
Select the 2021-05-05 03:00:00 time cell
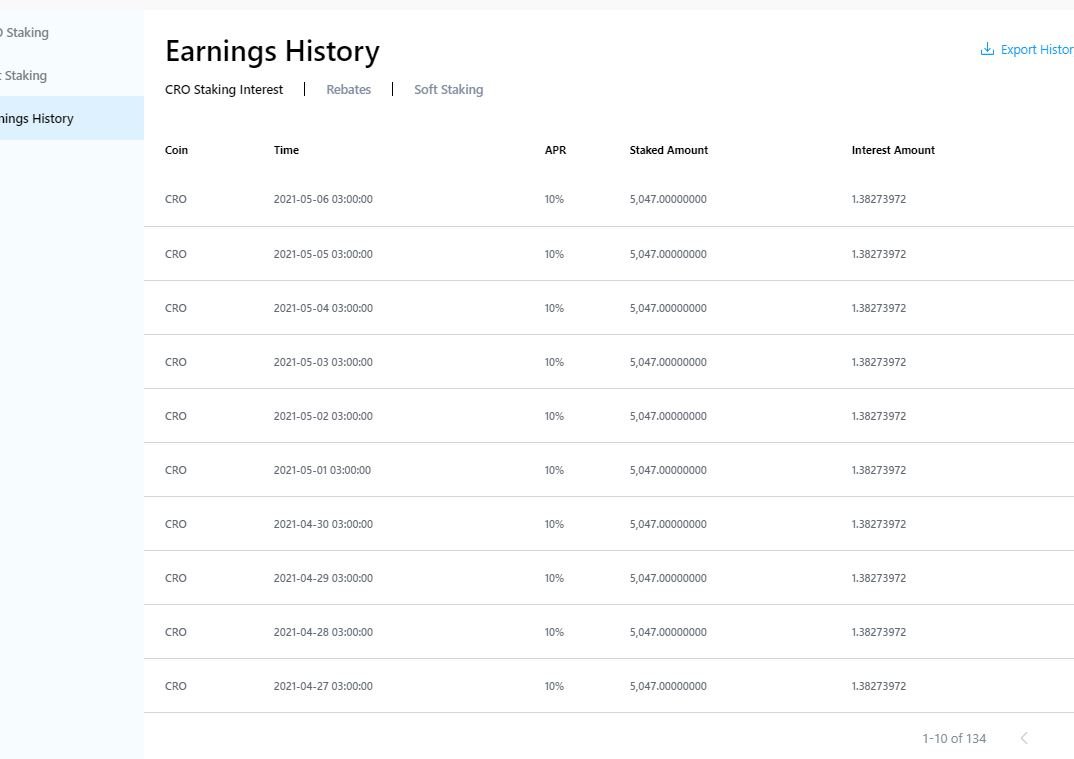tap(323, 254)
